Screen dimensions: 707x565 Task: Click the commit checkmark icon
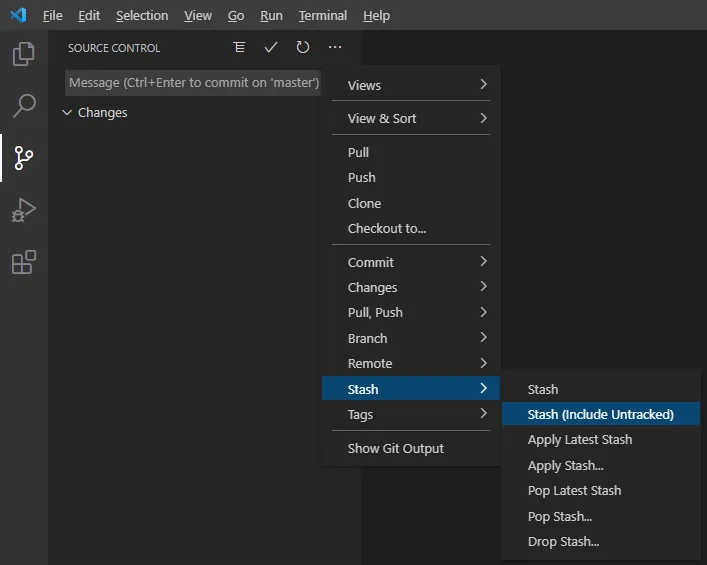(271, 47)
